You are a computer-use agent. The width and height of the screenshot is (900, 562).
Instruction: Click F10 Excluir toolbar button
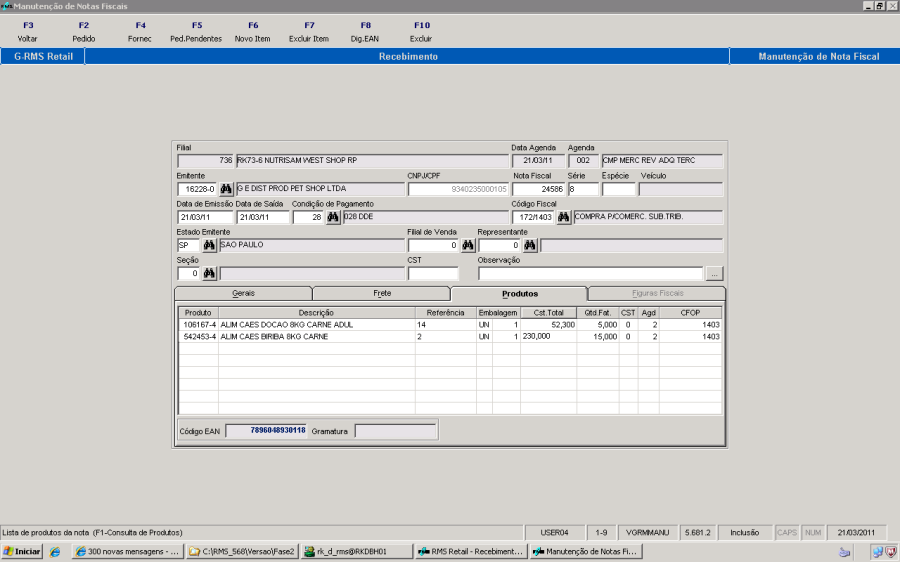coord(421,32)
